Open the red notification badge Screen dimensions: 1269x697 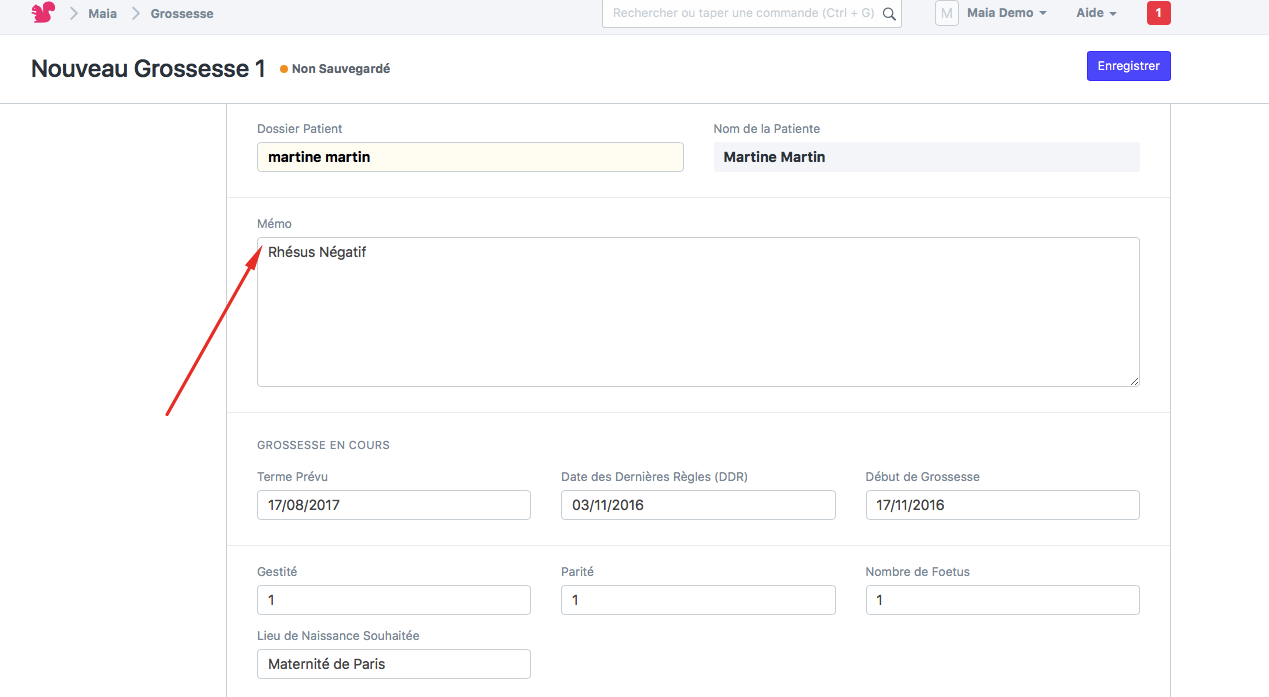pos(1158,13)
